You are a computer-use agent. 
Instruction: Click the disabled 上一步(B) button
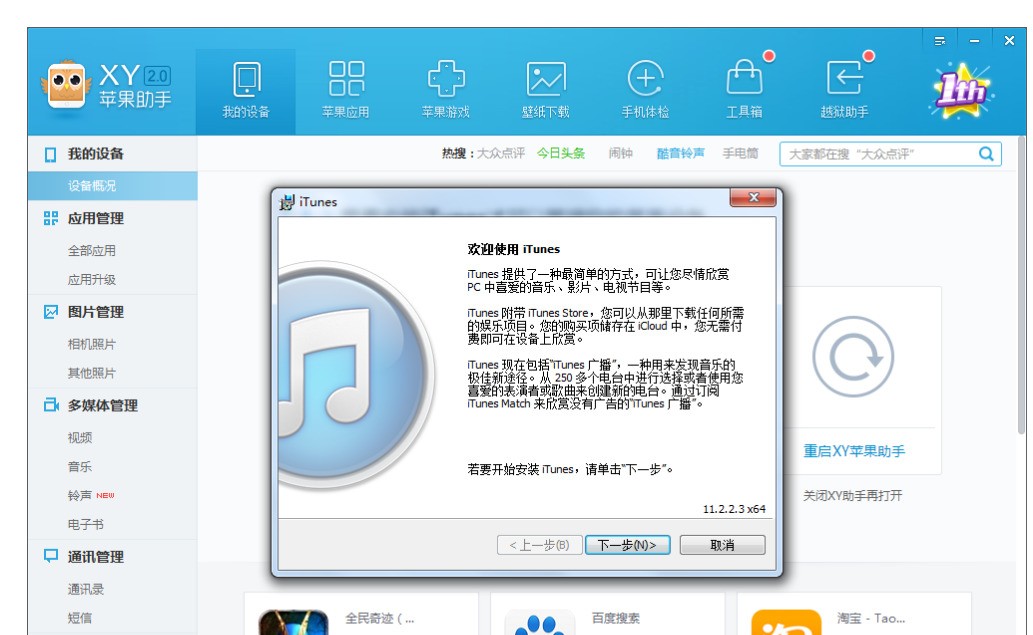click(x=540, y=545)
